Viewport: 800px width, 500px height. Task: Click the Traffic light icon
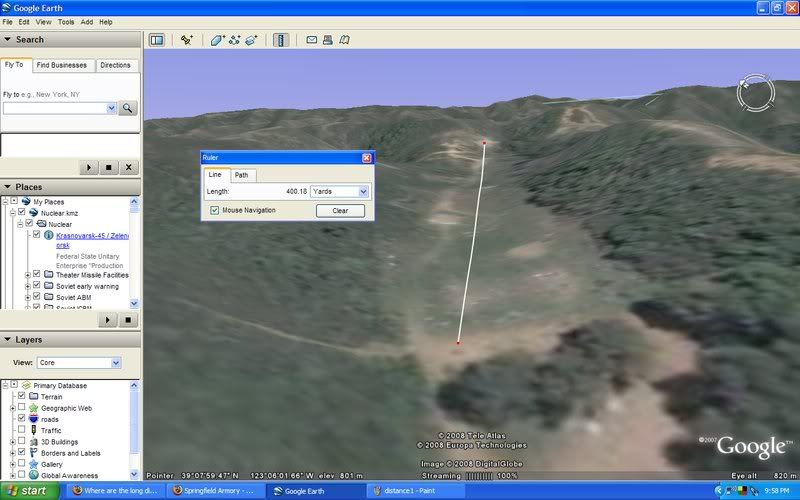[x=34, y=430]
